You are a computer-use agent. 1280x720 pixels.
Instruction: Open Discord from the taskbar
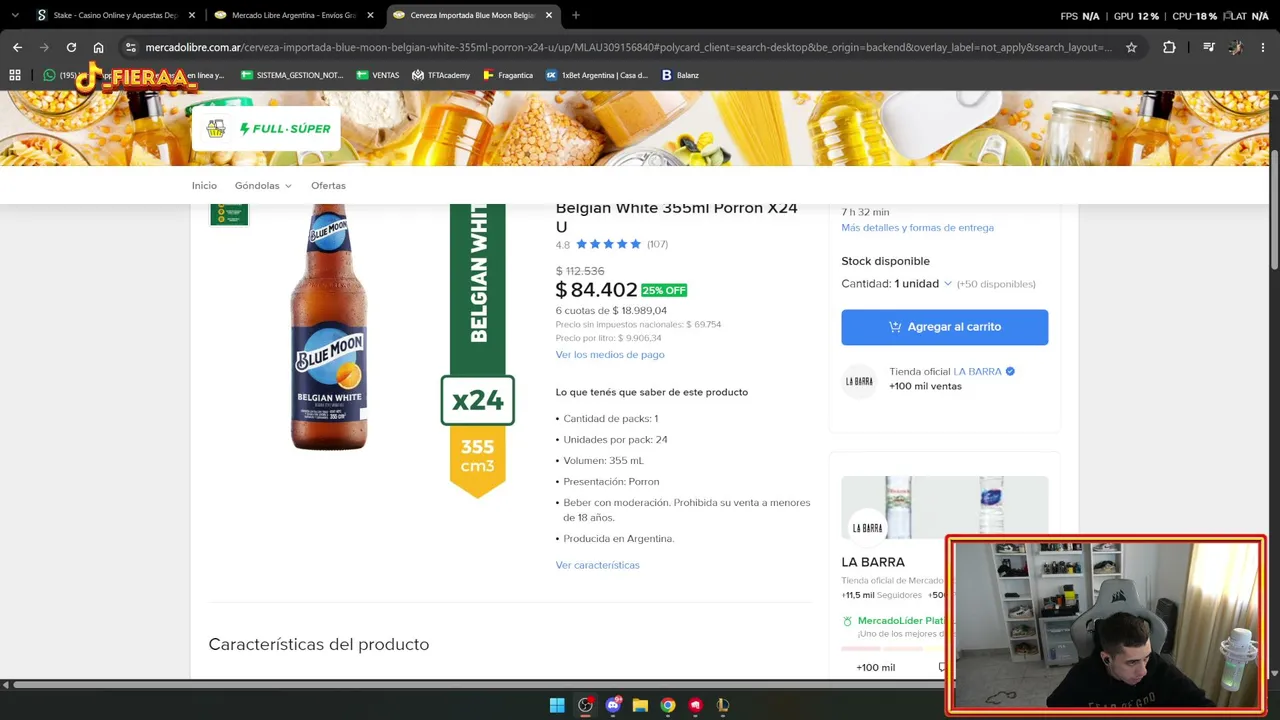coord(613,705)
